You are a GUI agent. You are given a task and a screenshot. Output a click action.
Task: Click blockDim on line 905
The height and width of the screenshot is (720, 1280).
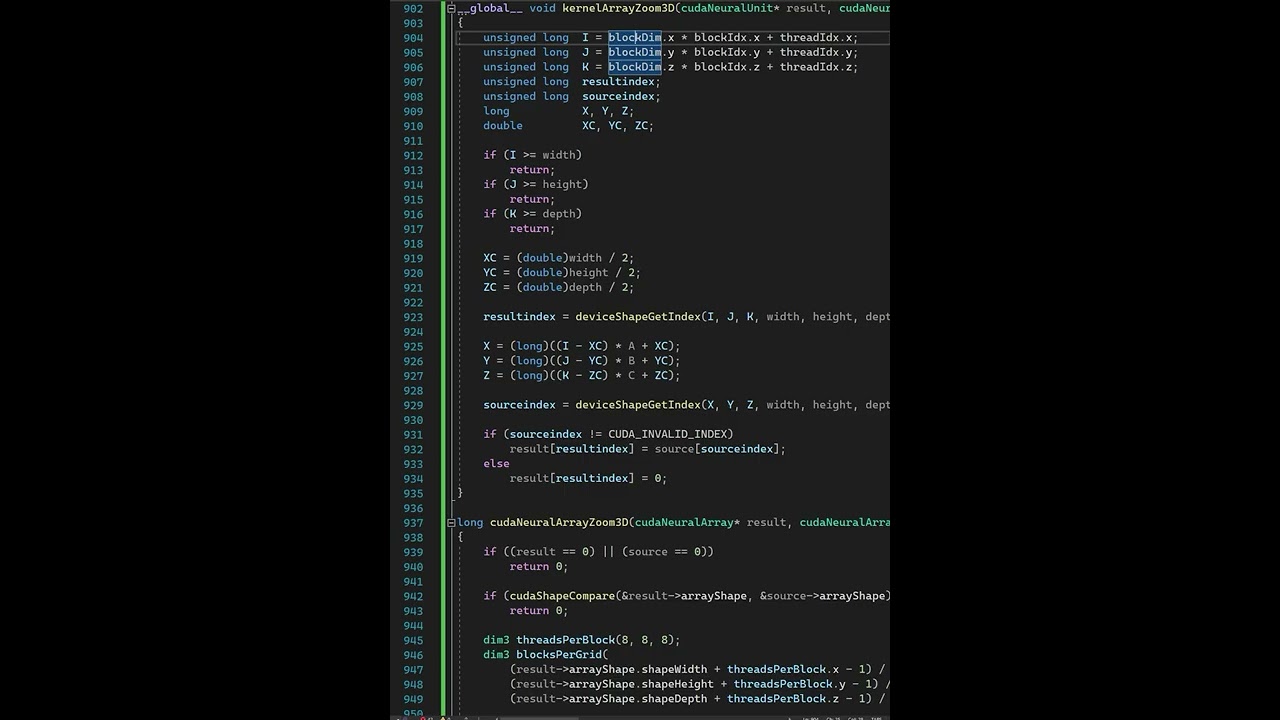tap(635, 52)
